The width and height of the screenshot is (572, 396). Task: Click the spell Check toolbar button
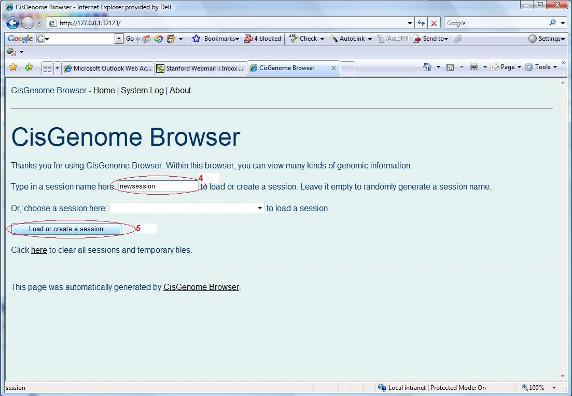coord(306,38)
